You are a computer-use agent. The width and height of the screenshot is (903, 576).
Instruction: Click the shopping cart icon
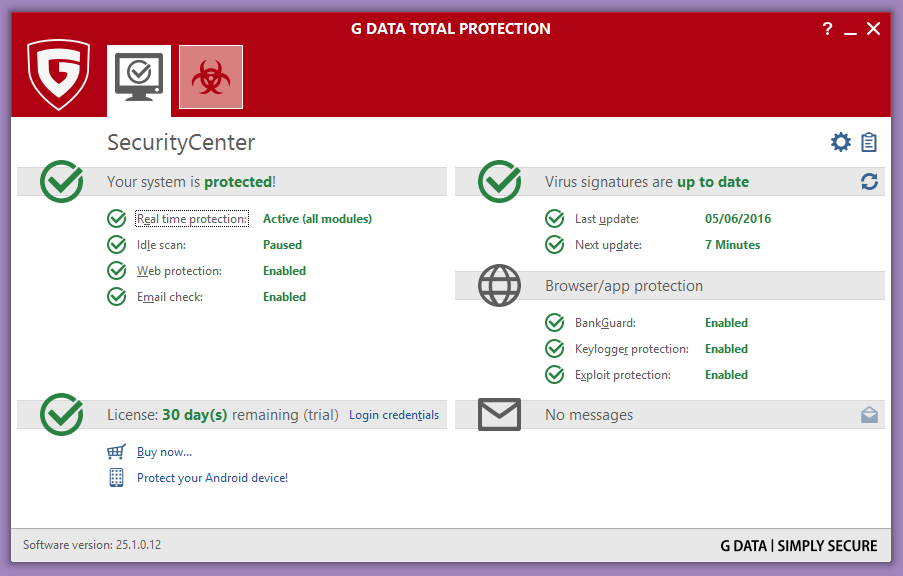pyautogui.click(x=117, y=452)
